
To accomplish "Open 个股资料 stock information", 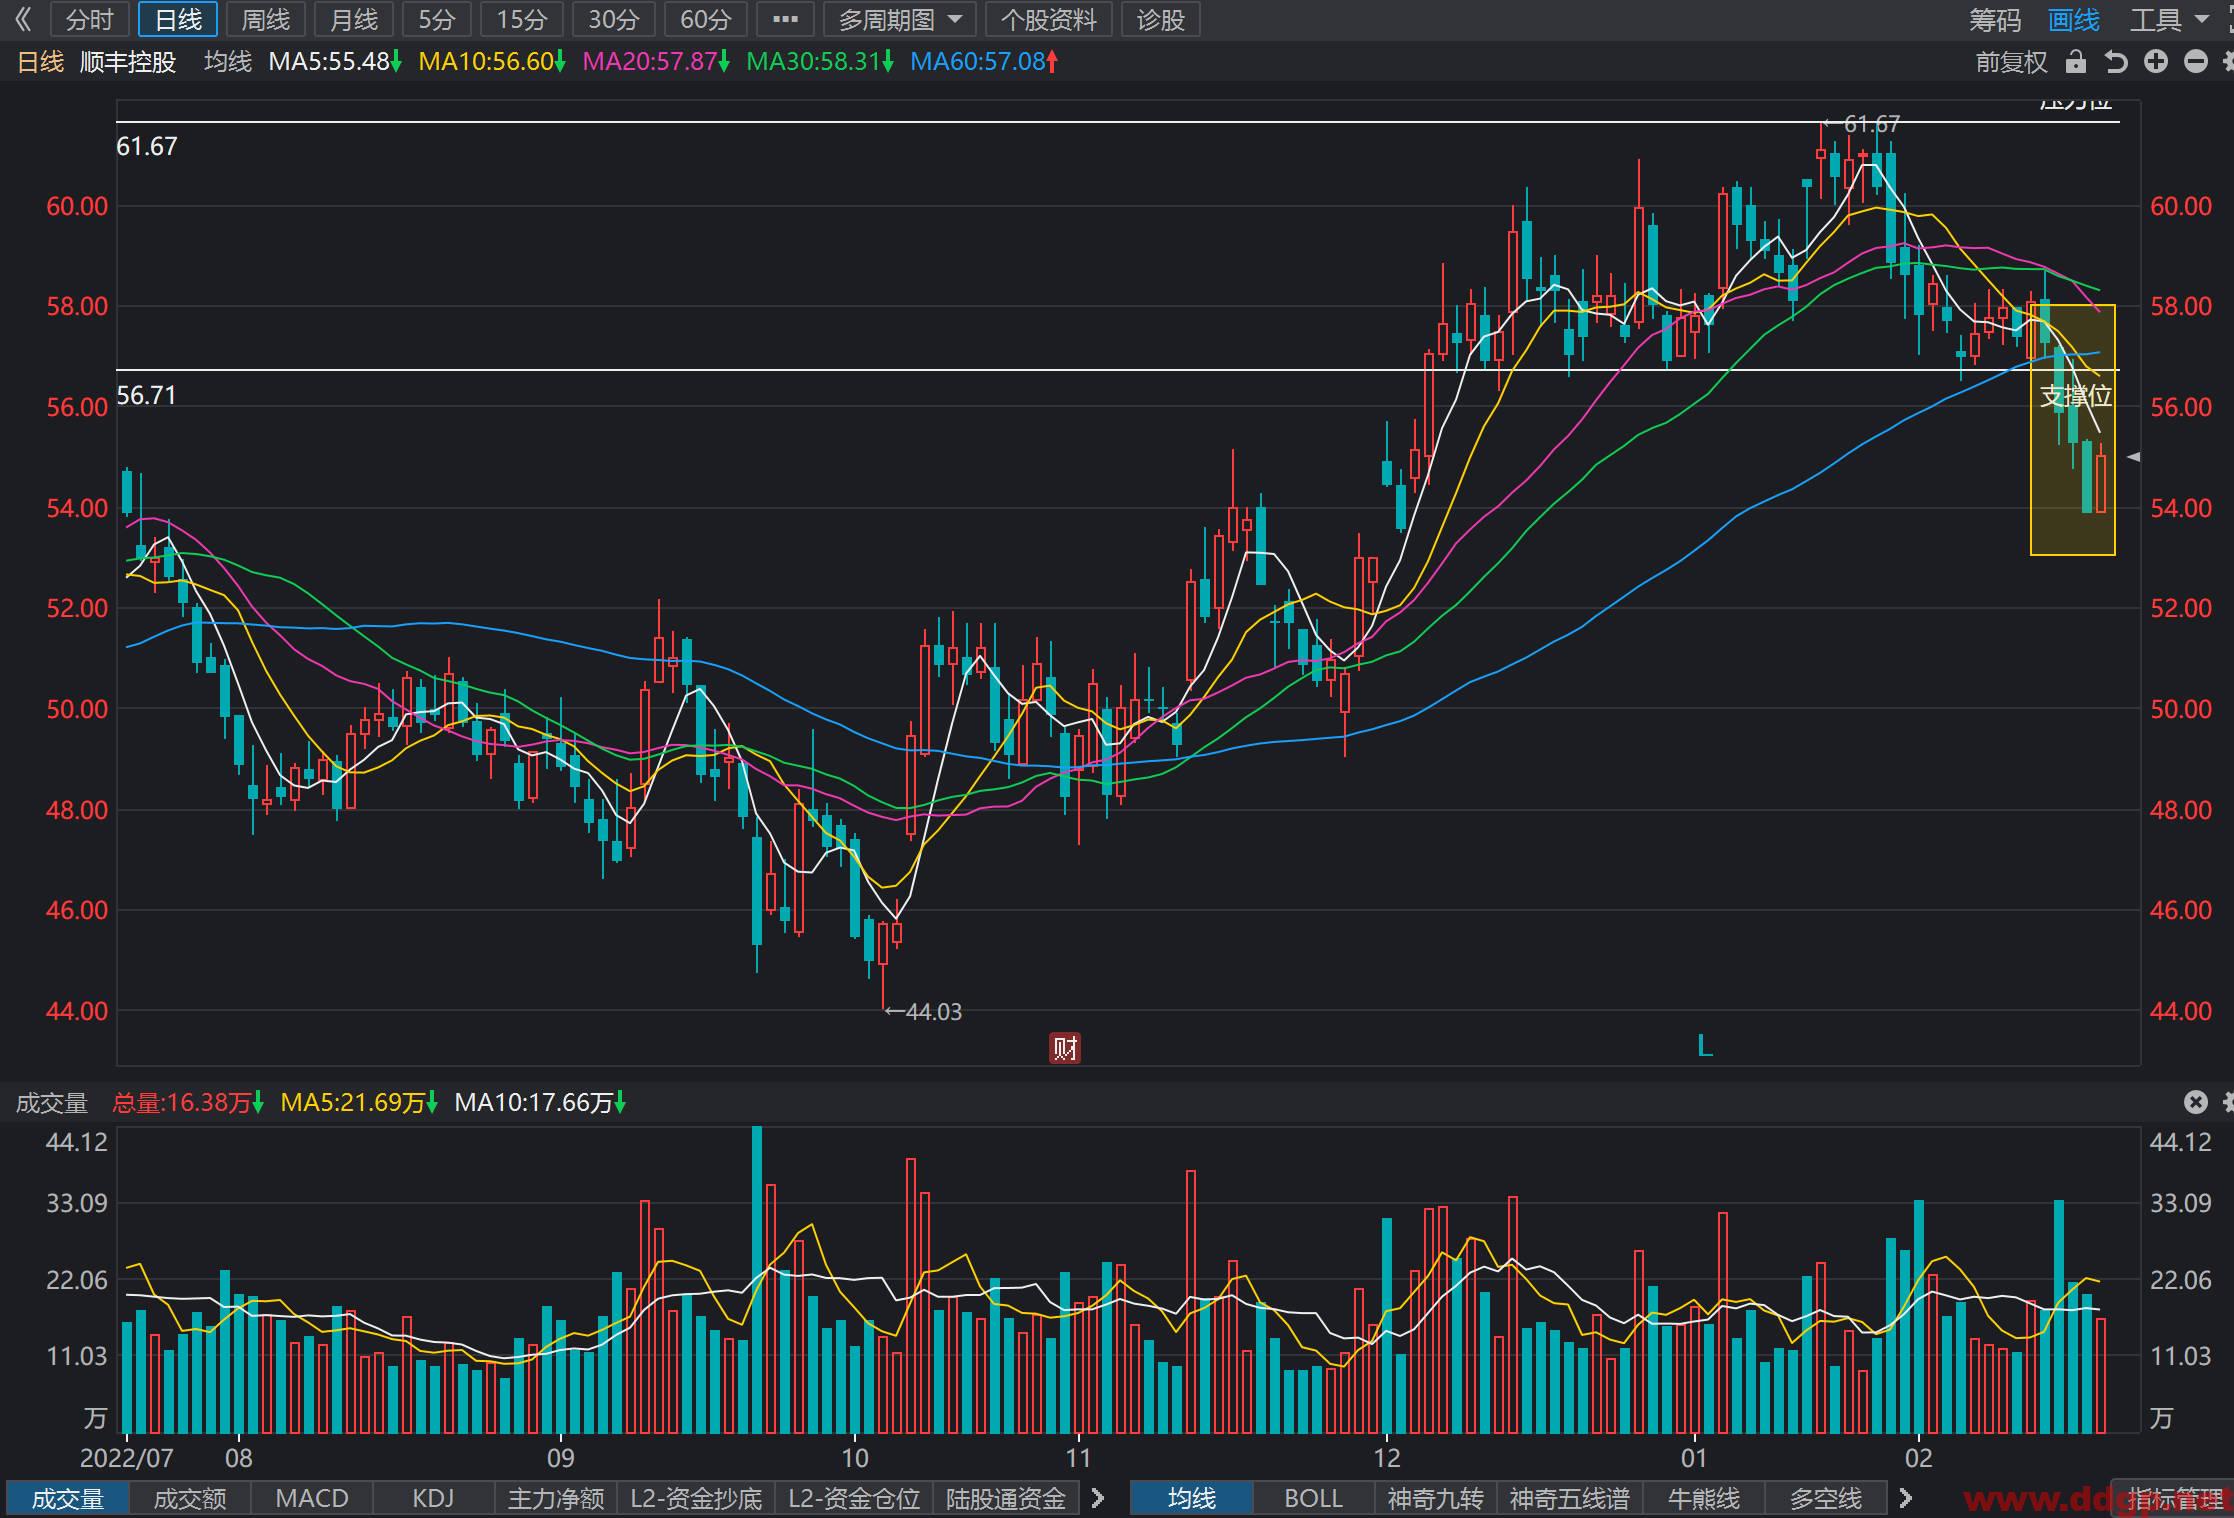I will coord(1048,19).
